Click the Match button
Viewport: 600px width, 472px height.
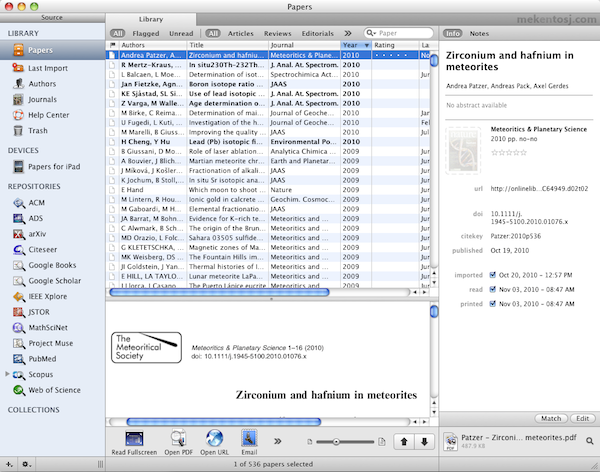point(551,418)
